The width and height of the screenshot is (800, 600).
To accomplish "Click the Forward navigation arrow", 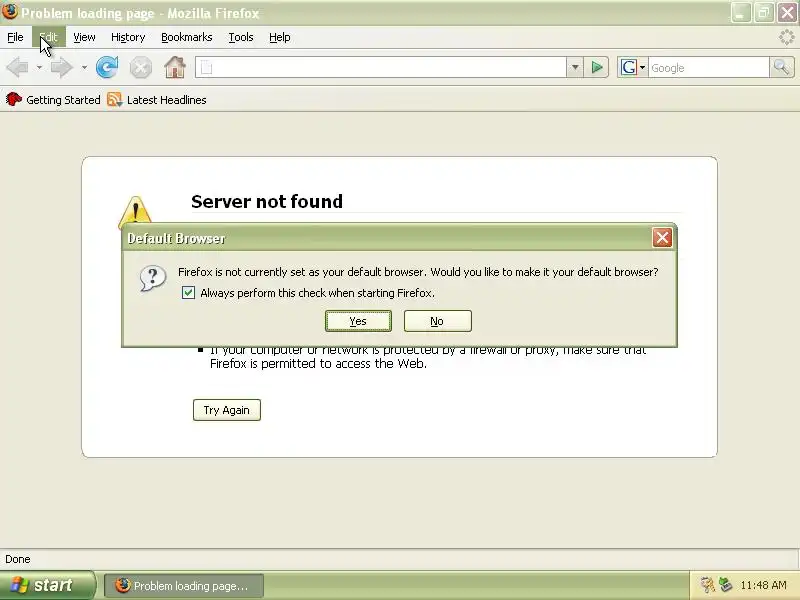I will click(62, 67).
